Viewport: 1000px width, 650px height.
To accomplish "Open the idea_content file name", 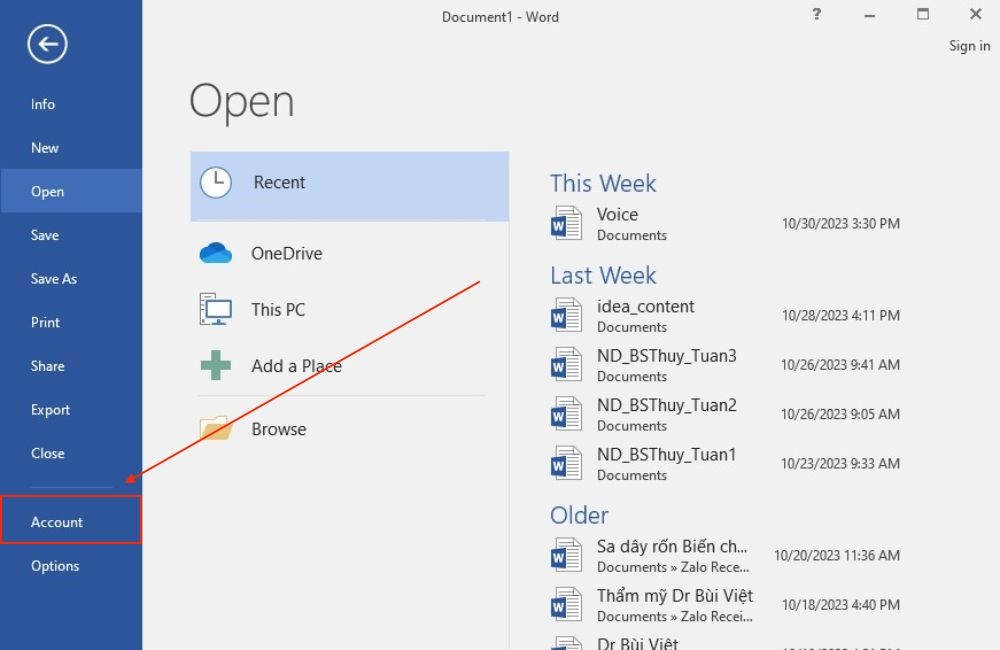I will tap(645, 306).
